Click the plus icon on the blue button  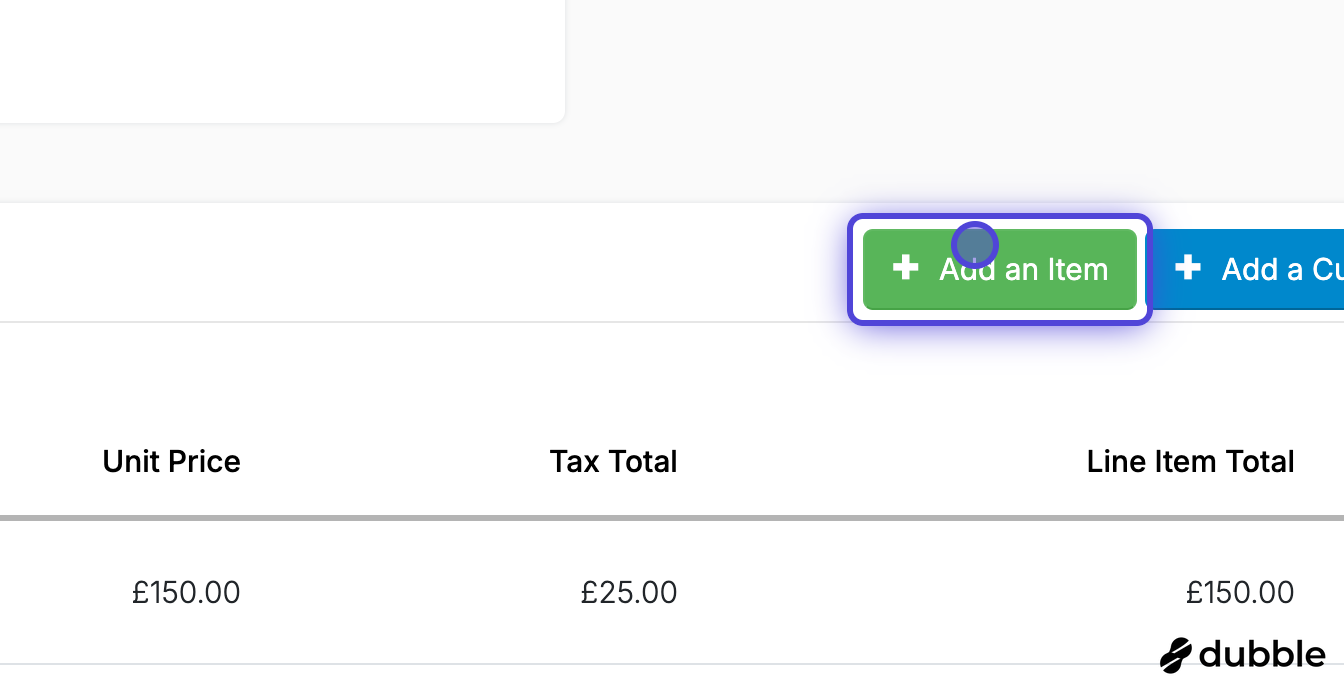[x=1187, y=268]
